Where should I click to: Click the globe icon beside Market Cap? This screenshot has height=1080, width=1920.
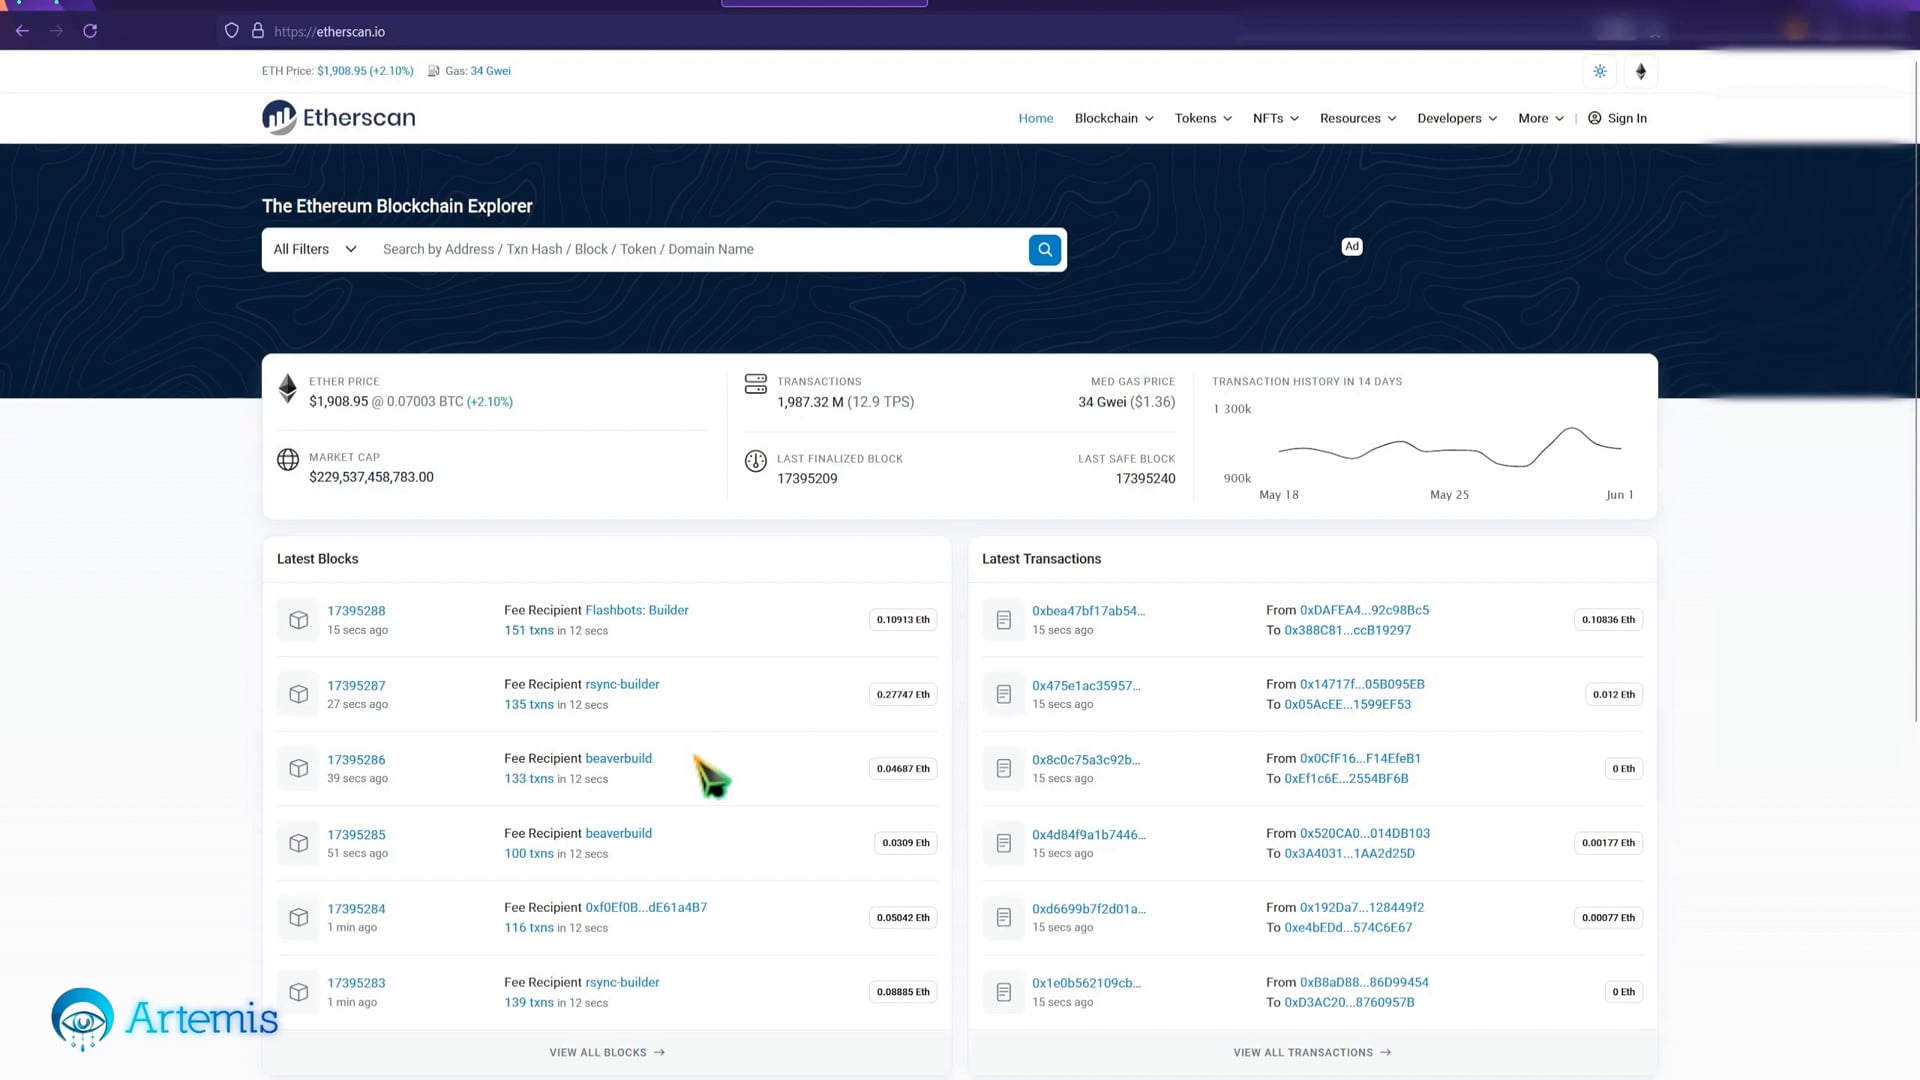[x=288, y=460]
